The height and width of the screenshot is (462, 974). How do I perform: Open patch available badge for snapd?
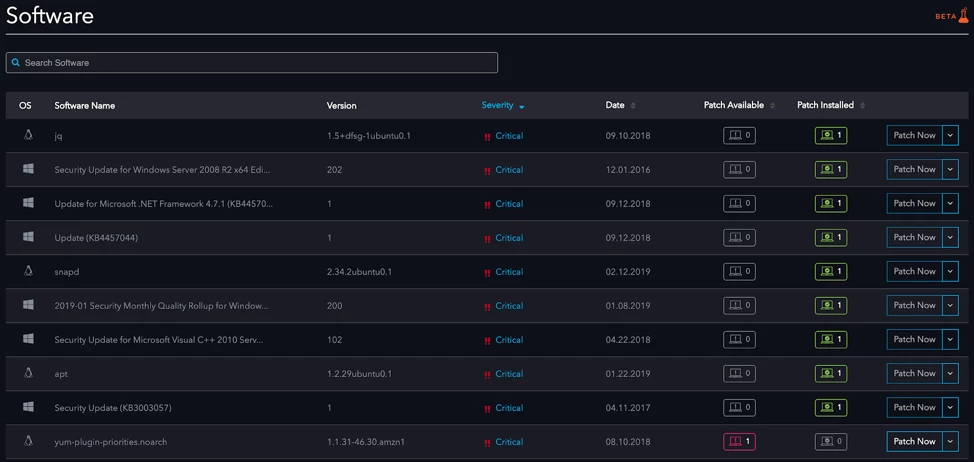(739, 271)
